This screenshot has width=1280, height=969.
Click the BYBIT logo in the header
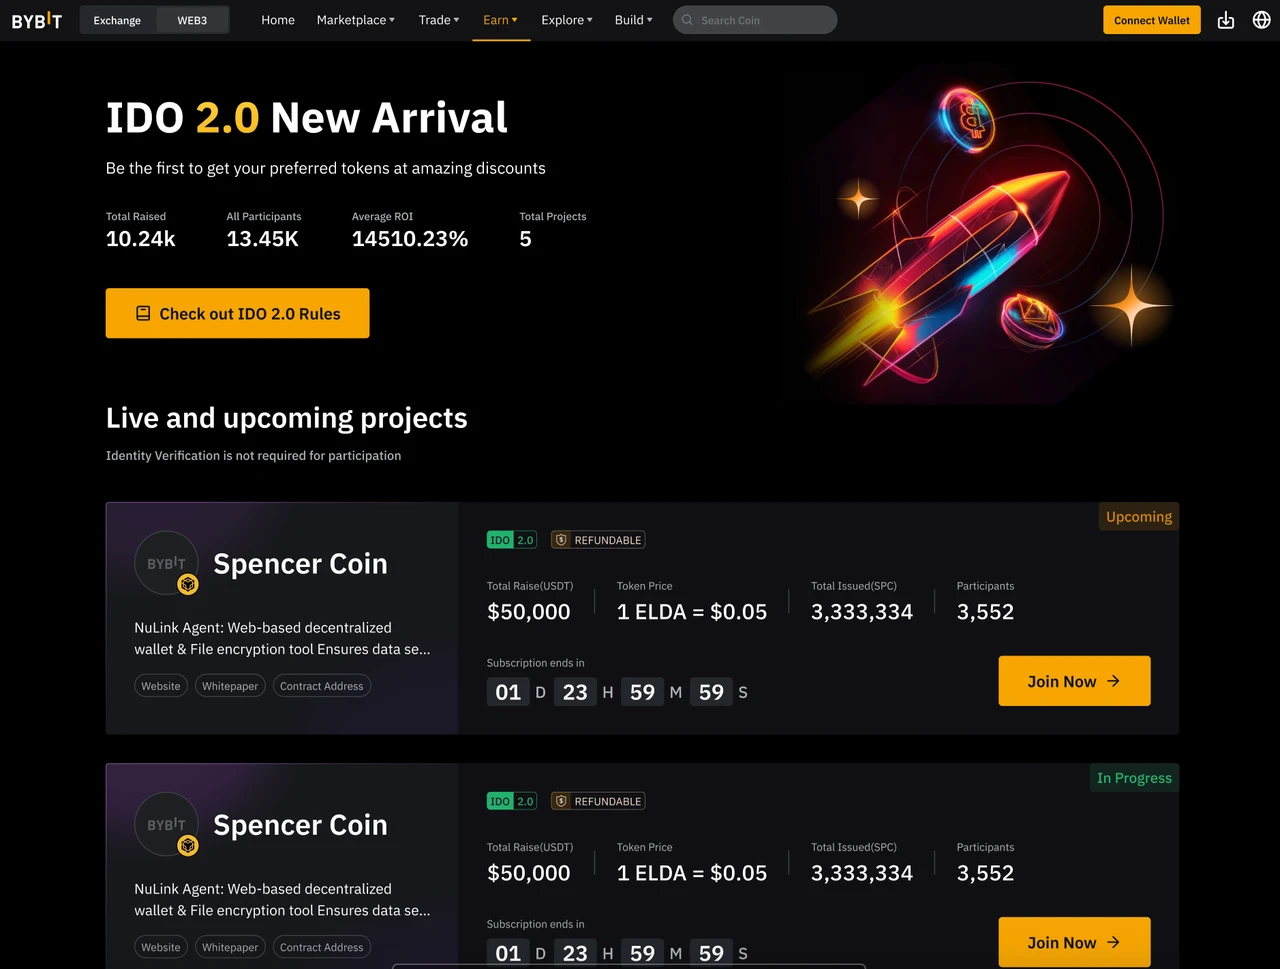coord(36,19)
